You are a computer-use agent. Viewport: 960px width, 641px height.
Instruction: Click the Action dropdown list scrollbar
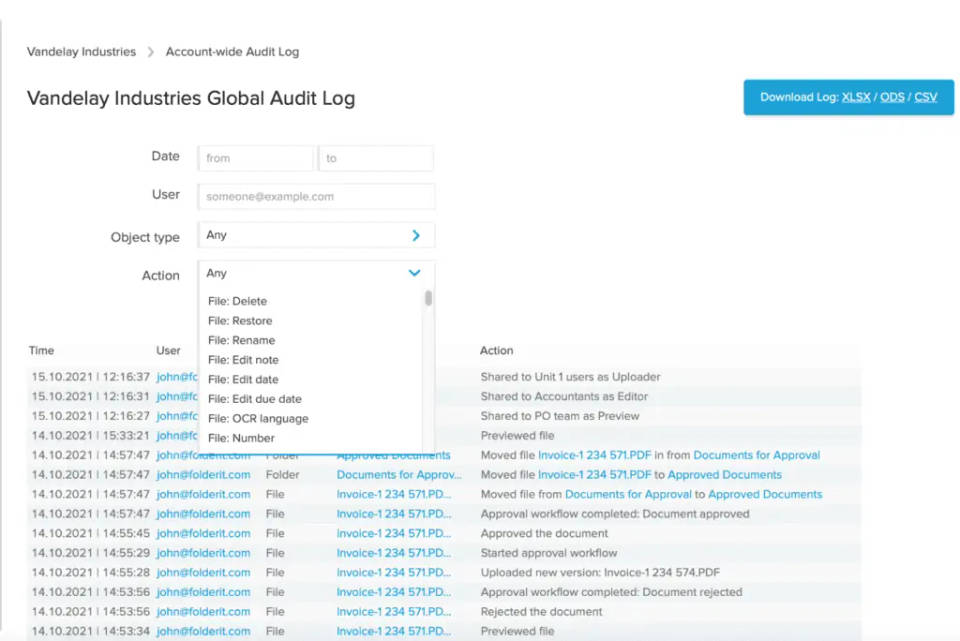coord(429,298)
